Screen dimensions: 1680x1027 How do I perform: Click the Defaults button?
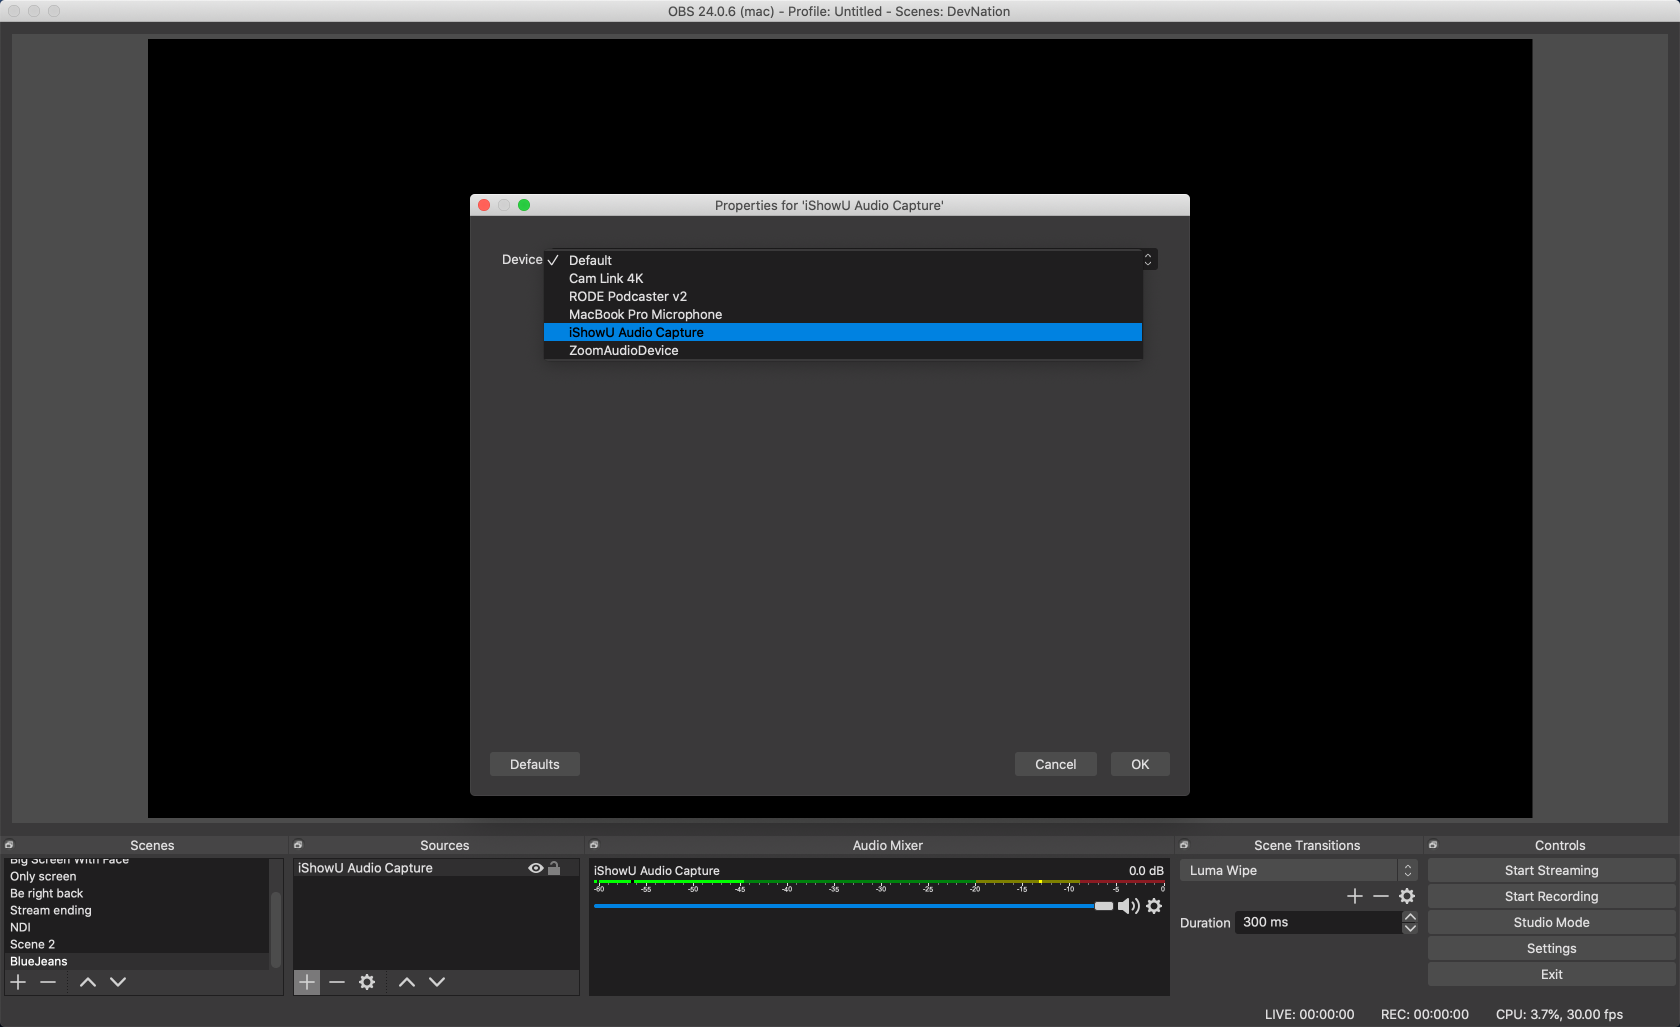click(x=535, y=764)
